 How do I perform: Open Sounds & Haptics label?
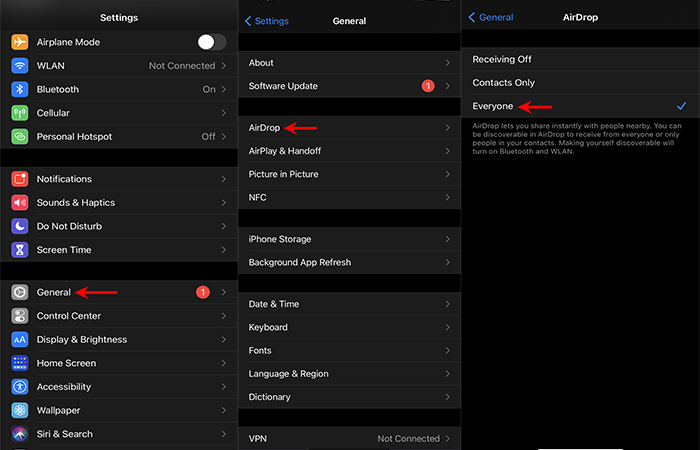coord(76,203)
